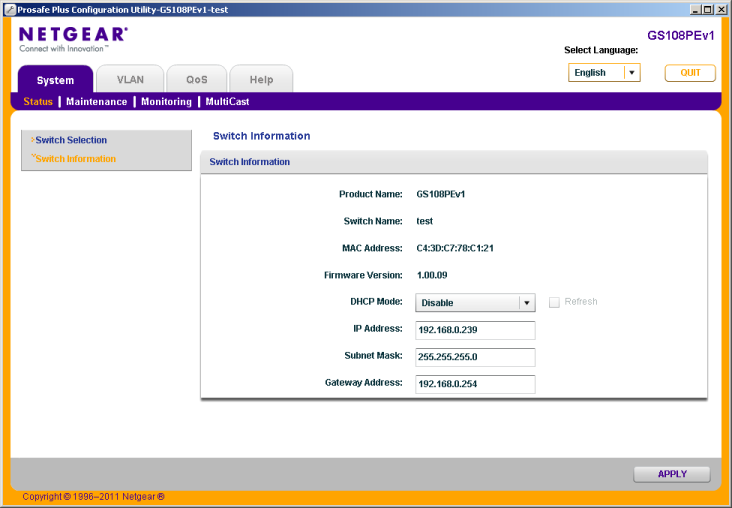Click the APPLY button
The height and width of the screenshot is (508, 732).
[x=672, y=474]
